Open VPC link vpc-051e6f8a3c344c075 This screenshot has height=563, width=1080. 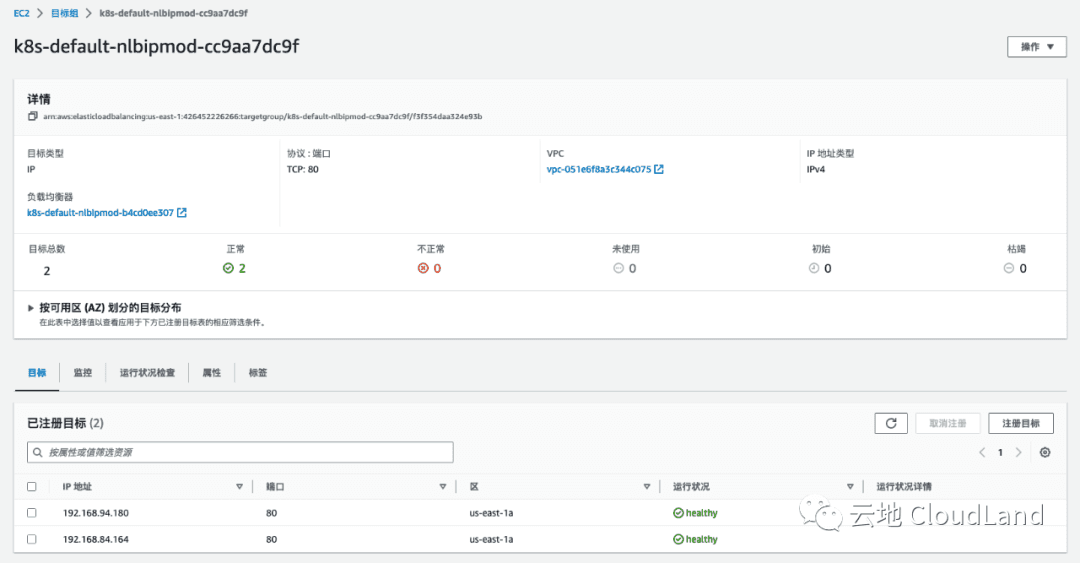pyautogui.click(x=599, y=170)
